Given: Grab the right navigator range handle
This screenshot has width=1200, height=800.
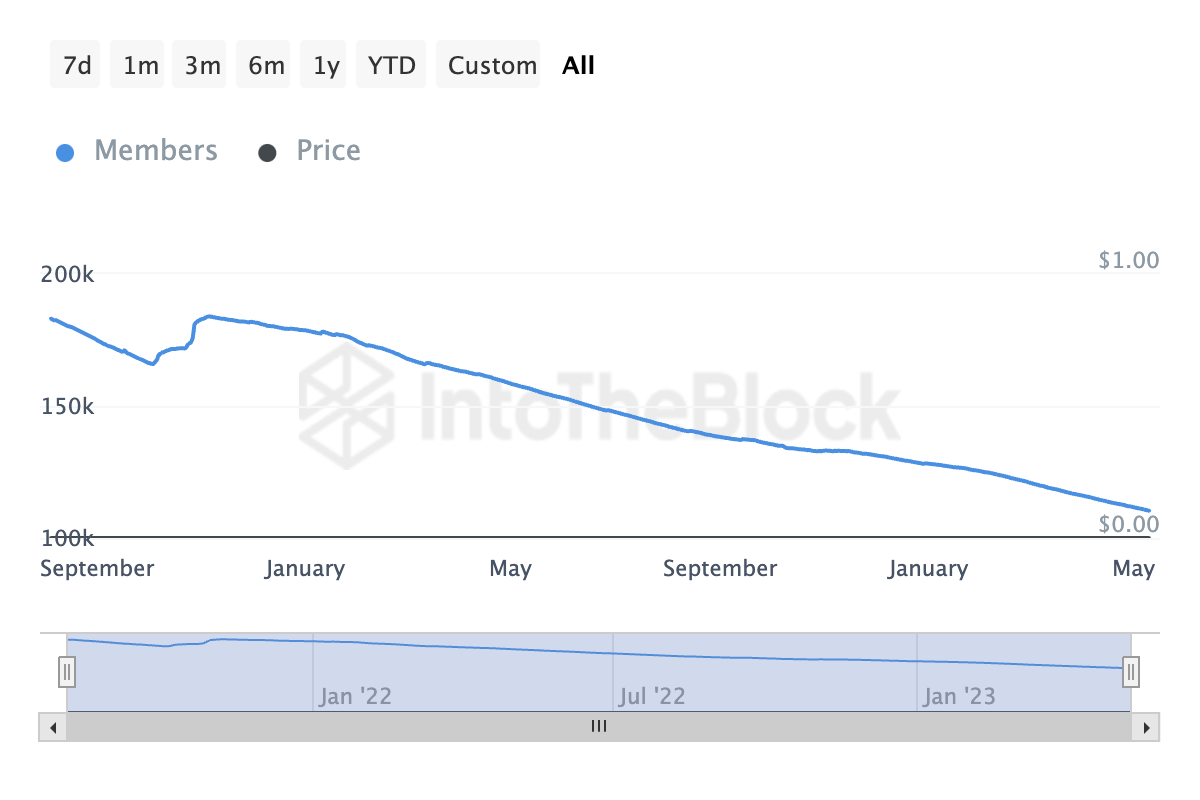Looking at the screenshot, I should 1131,672.
